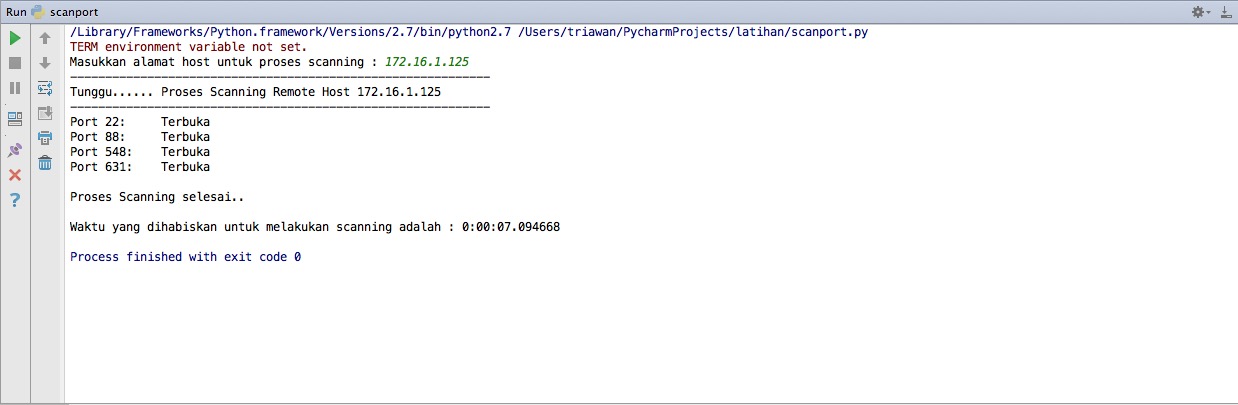Click the 'Process finished with exit code 0' line

185,257
